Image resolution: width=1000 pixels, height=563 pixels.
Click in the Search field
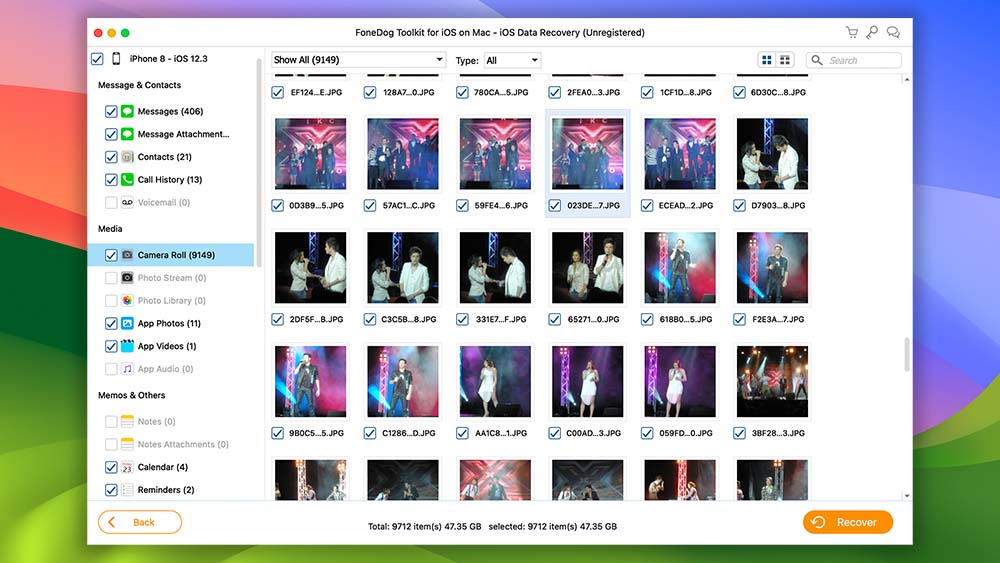[x=854, y=60]
